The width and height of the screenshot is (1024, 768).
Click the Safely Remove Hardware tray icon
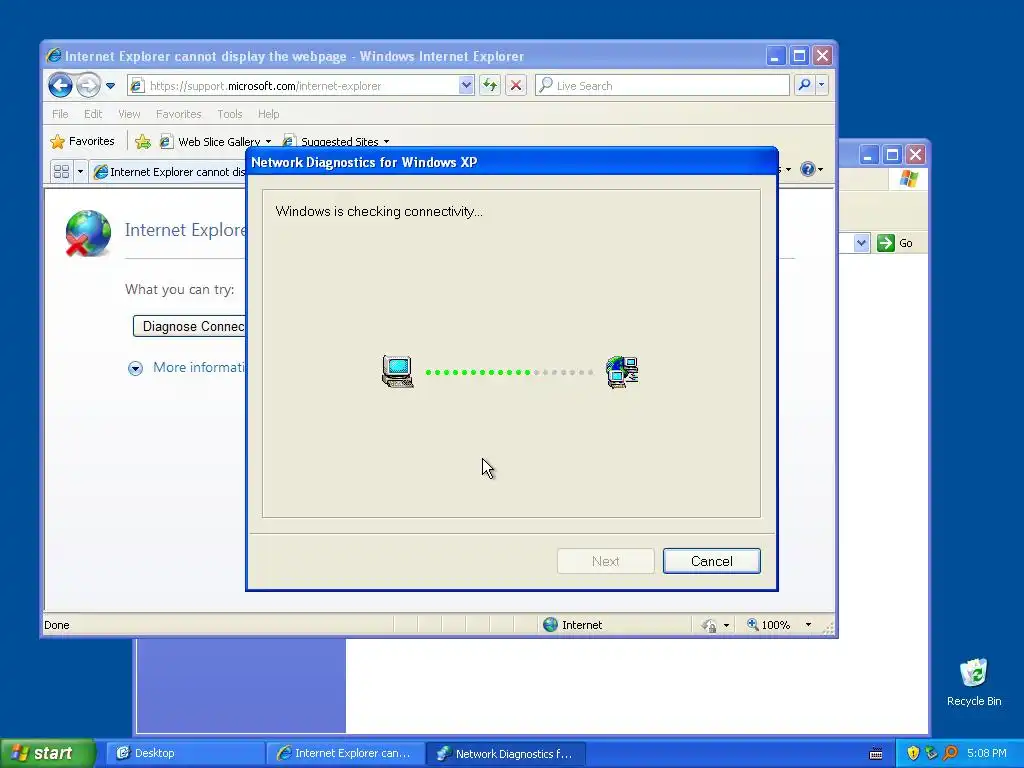[931, 753]
